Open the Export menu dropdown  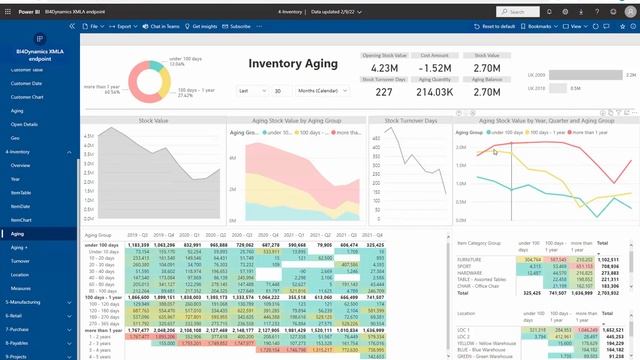coord(123,26)
